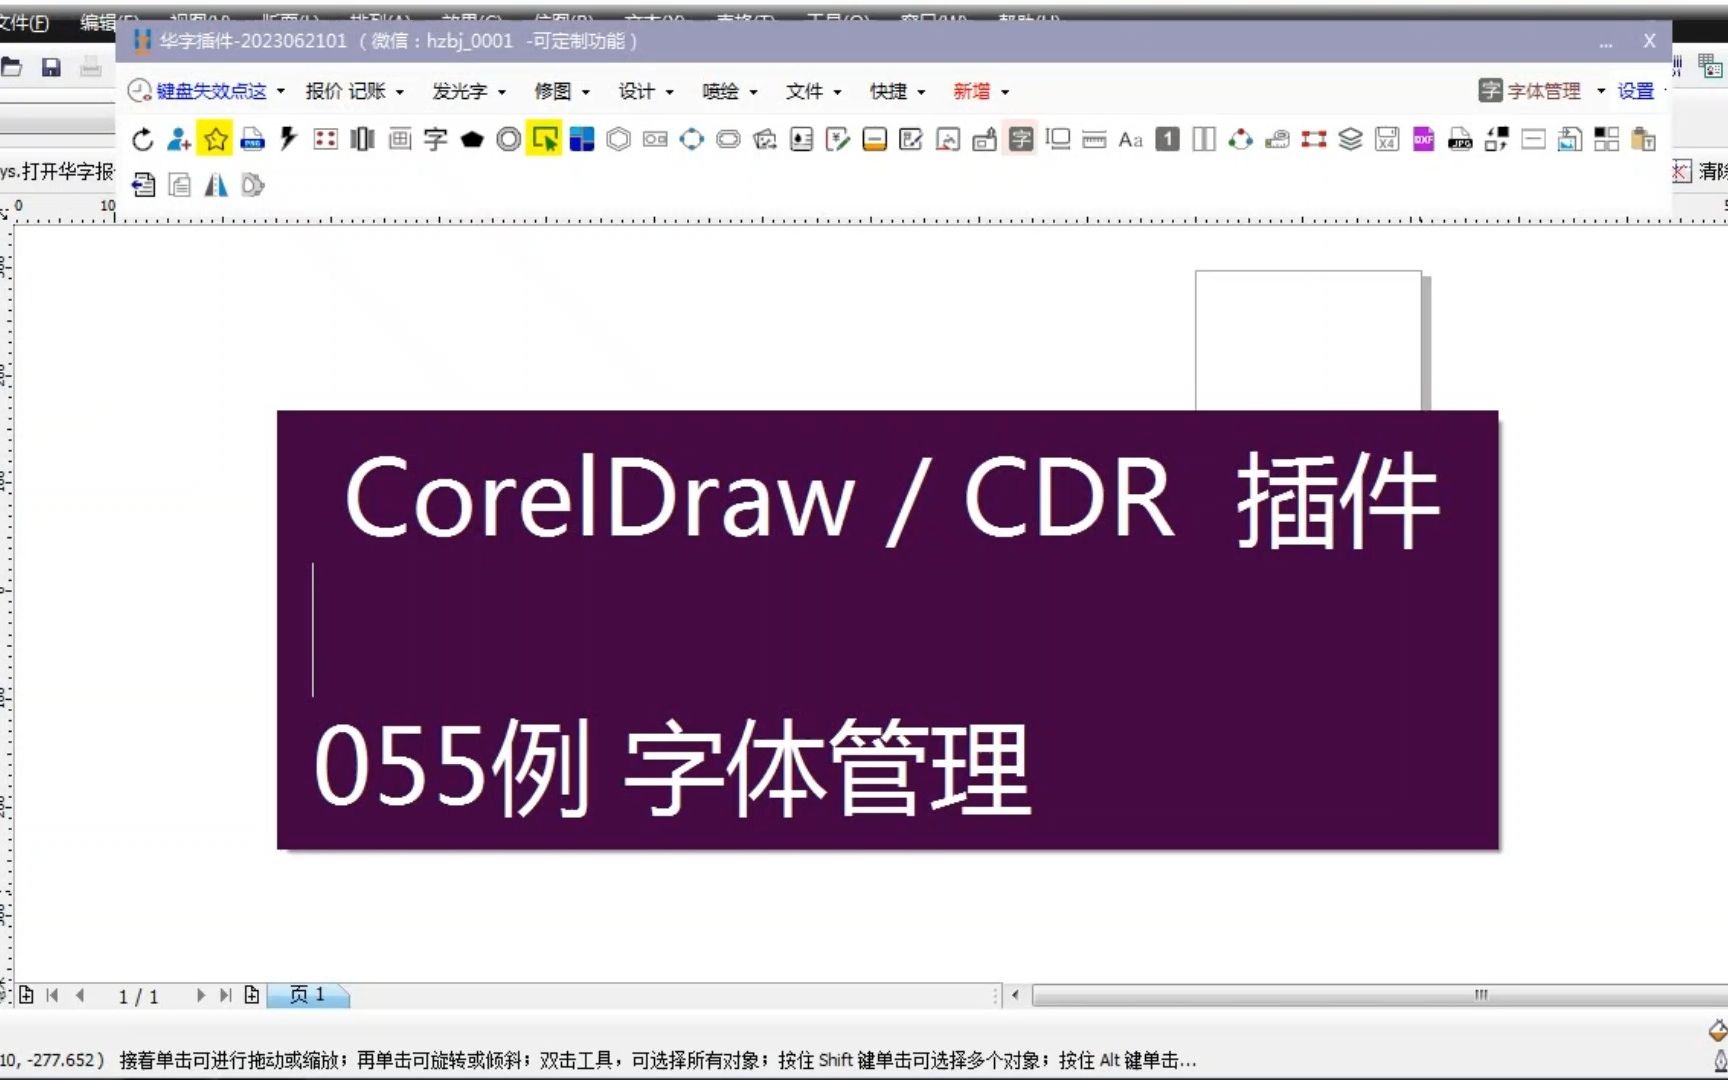Viewport: 1728px width, 1080px height.
Task: Click the circular refresh arrow icon
Action: pyautogui.click(x=143, y=140)
